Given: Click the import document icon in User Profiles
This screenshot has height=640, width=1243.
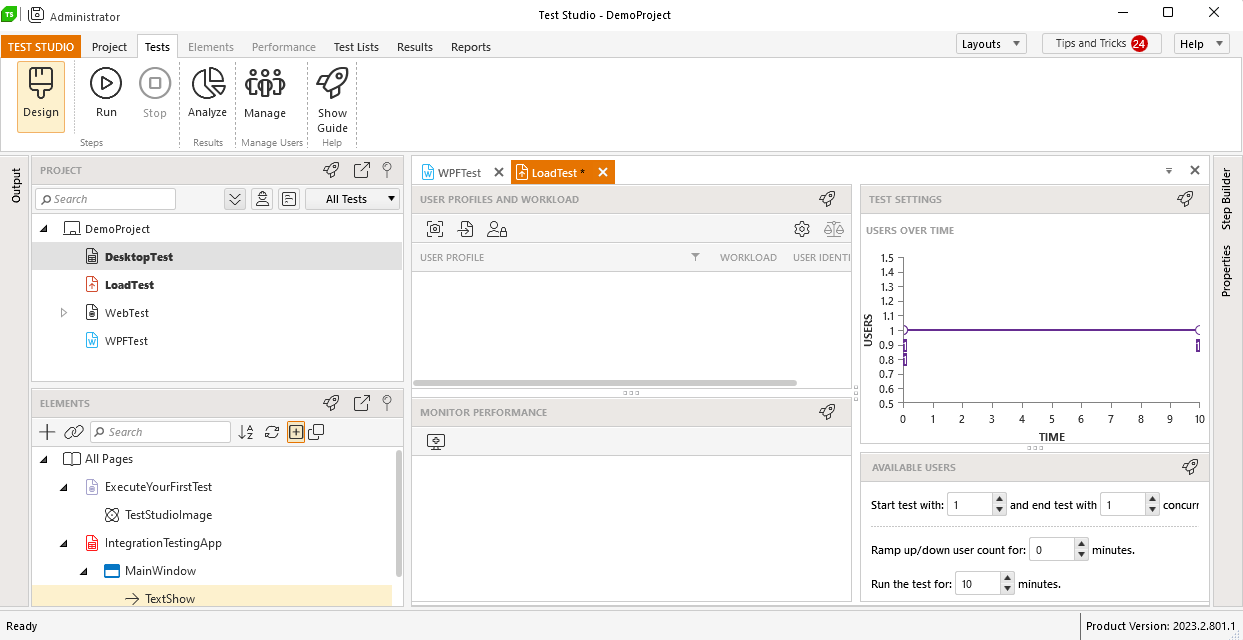Looking at the screenshot, I should [466, 229].
